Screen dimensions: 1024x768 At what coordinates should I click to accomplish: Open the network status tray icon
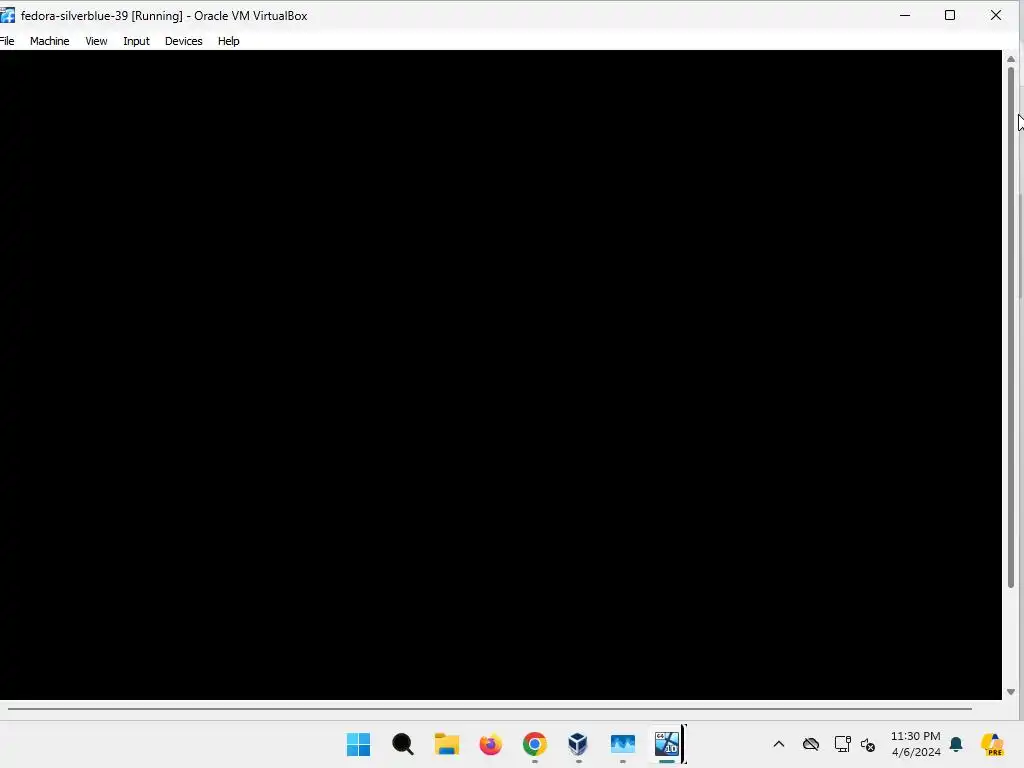[x=842, y=744]
